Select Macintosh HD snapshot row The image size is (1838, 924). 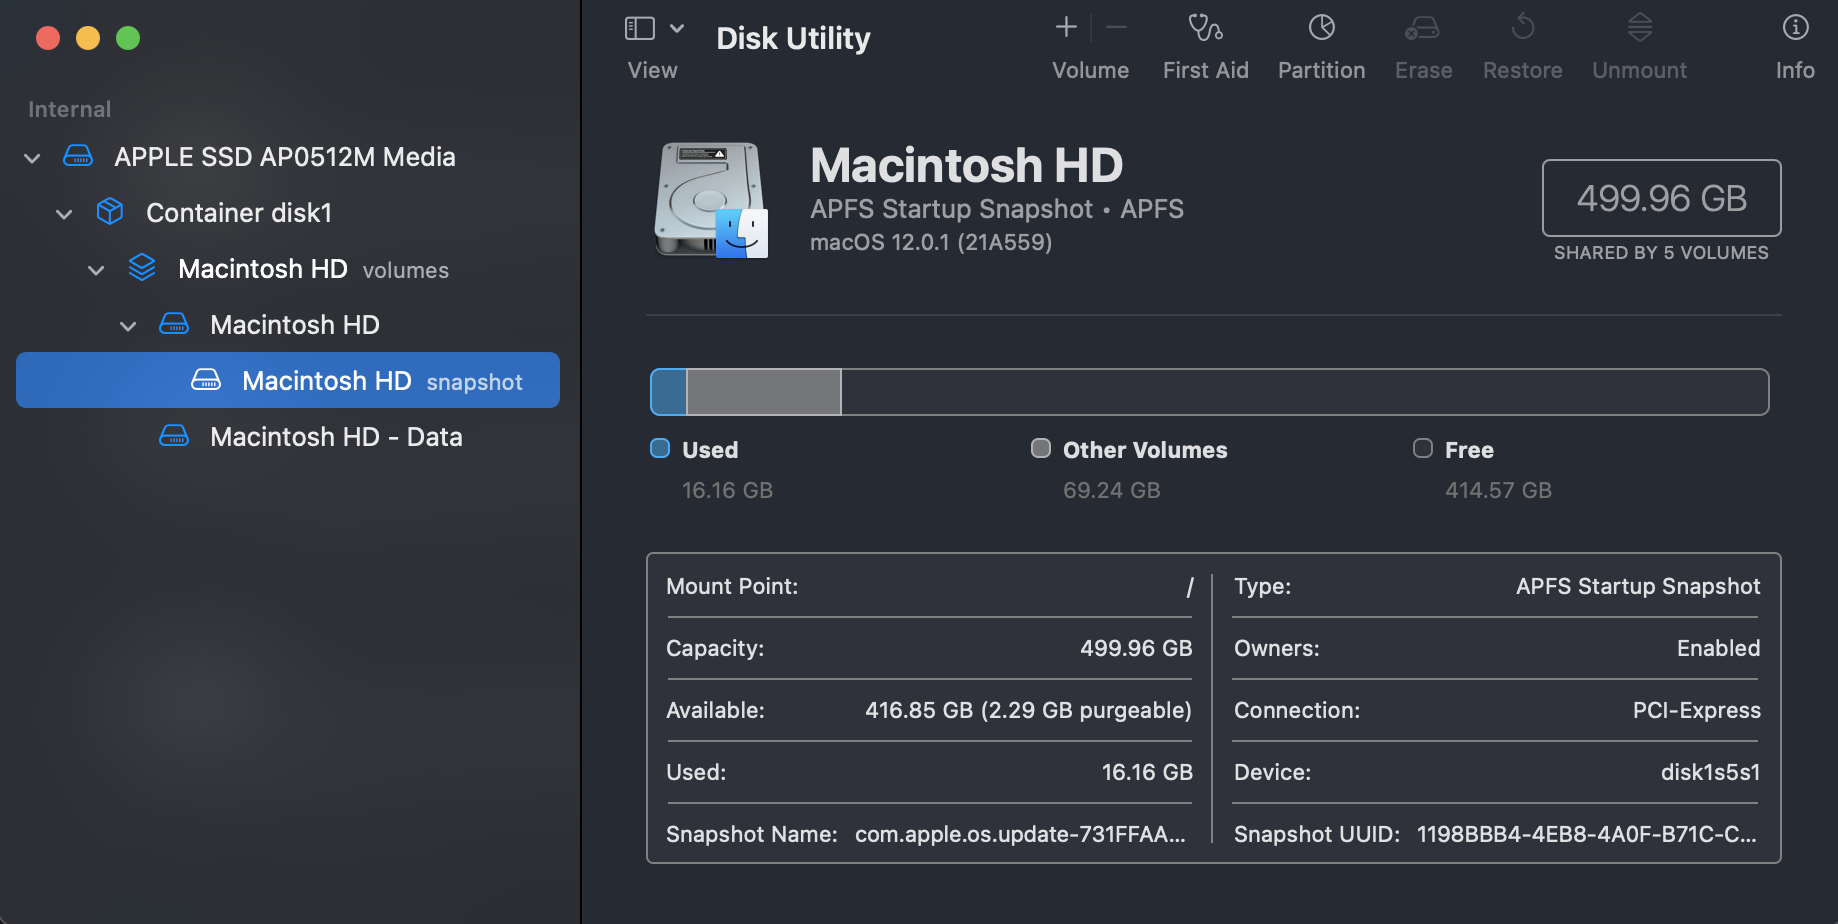[288, 380]
